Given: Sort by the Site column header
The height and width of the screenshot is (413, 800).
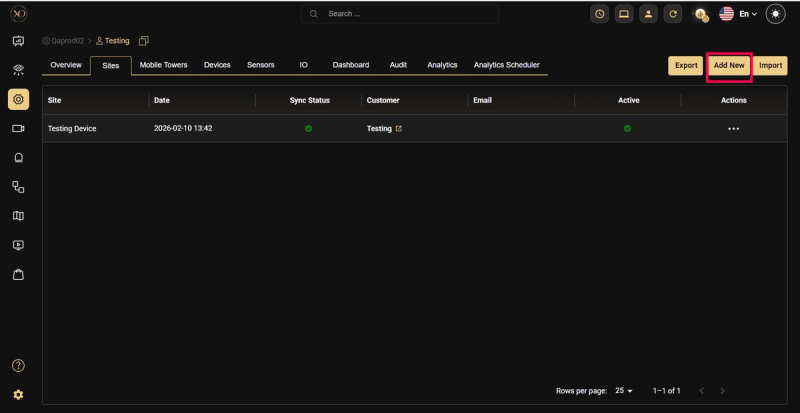Looking at the screenshot, I should click(54, 100).
